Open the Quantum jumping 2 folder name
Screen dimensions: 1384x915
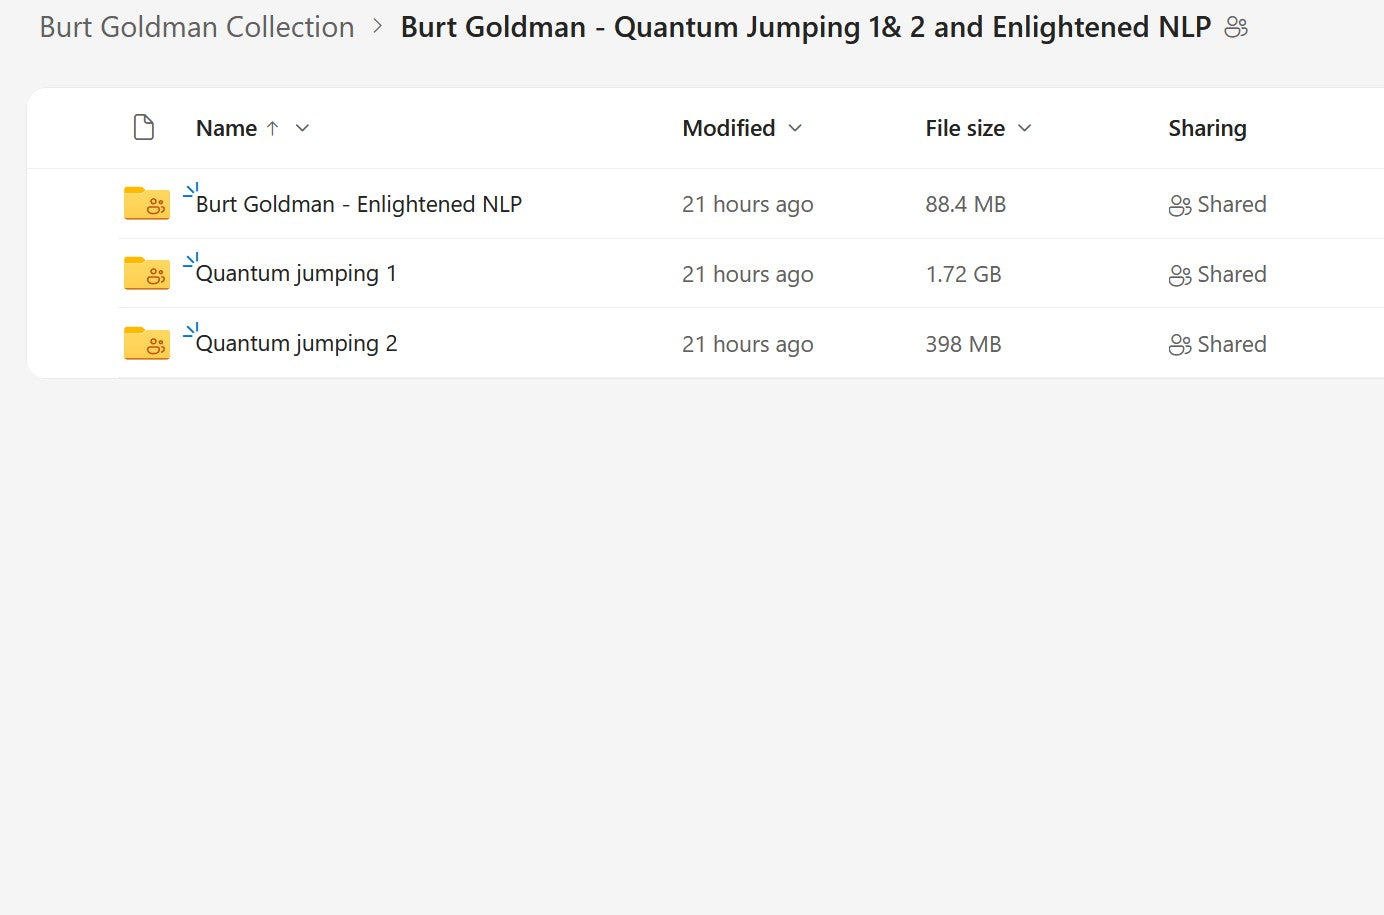click(x=296, y=344)
